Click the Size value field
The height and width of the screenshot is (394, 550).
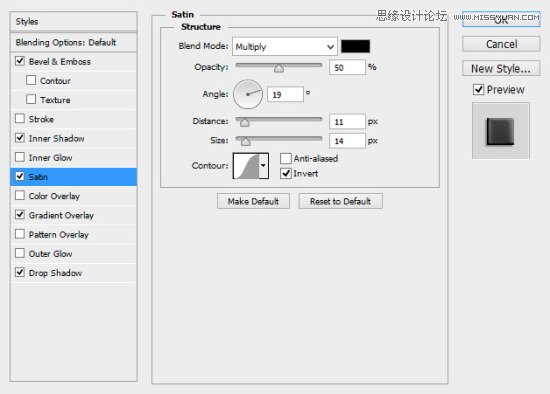347,141
